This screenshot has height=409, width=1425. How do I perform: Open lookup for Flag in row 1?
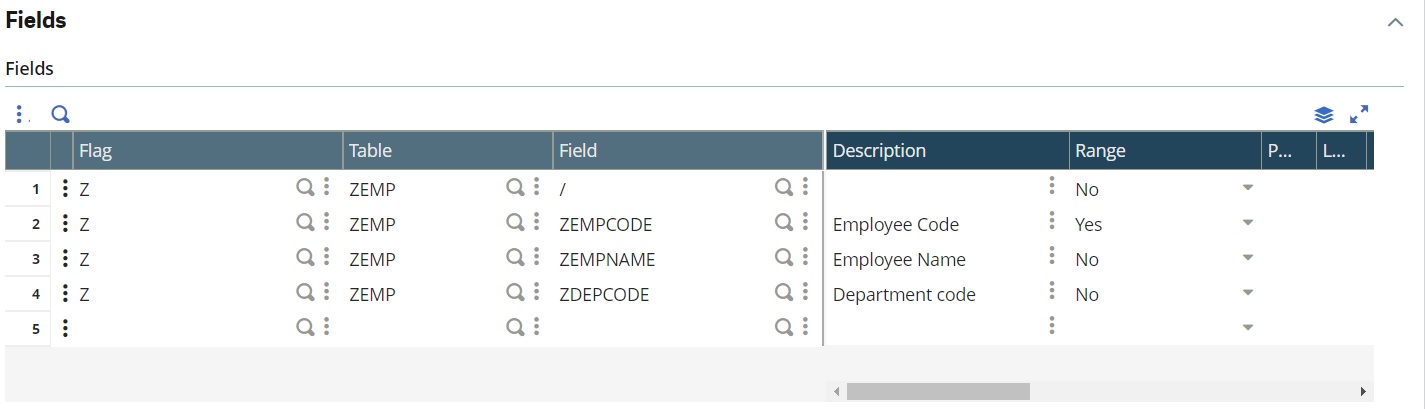(305, 187)
